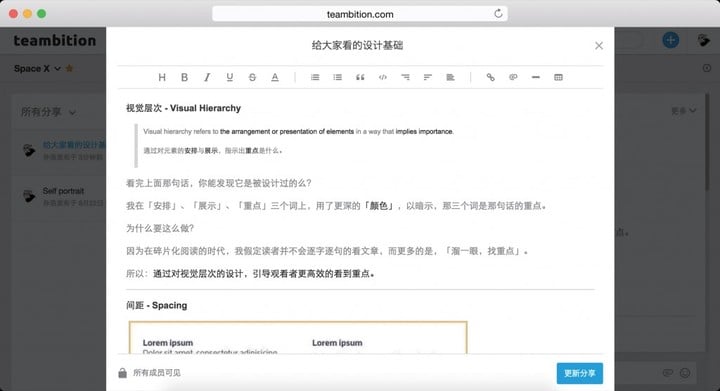The width and height of the screenshot is (720, 391).
Task: Open the user avatar menu at top right
Action: pyautogui.click(x=703, y=40)
